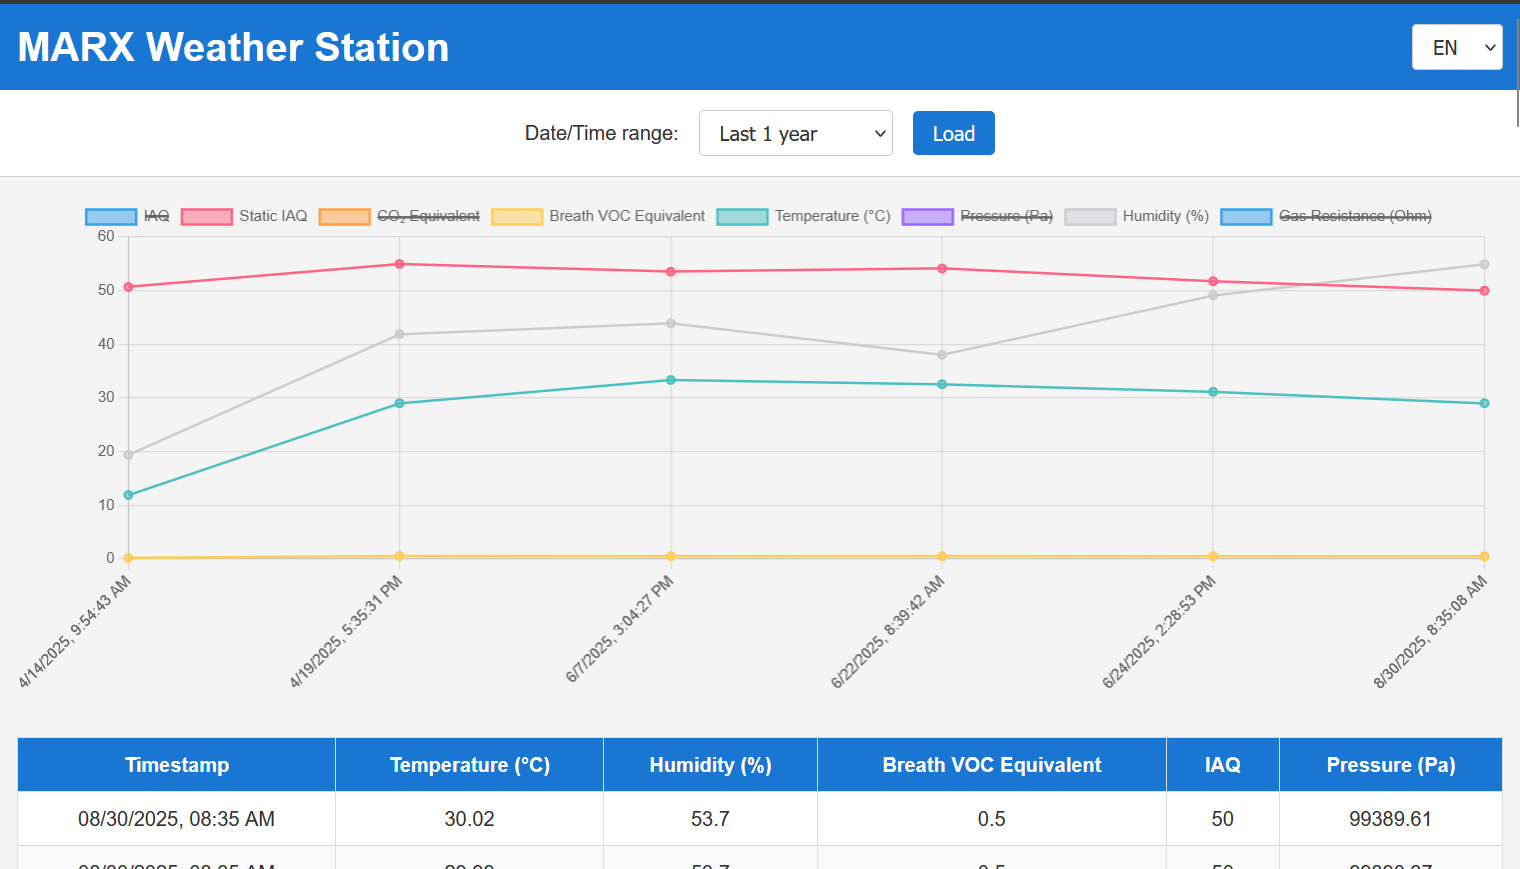
Task: Toggle the Temperature (°C) legend label
Action: tap(832, 216)
